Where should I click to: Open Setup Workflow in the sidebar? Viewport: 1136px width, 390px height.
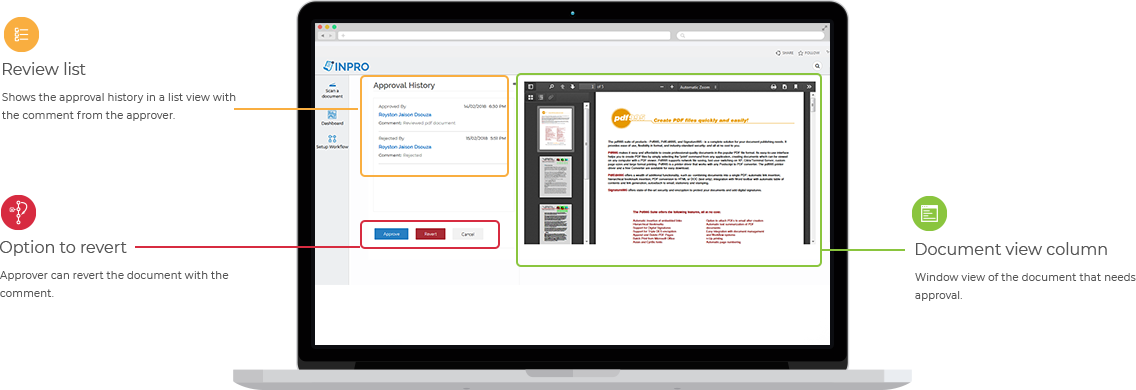pos(332,142)
